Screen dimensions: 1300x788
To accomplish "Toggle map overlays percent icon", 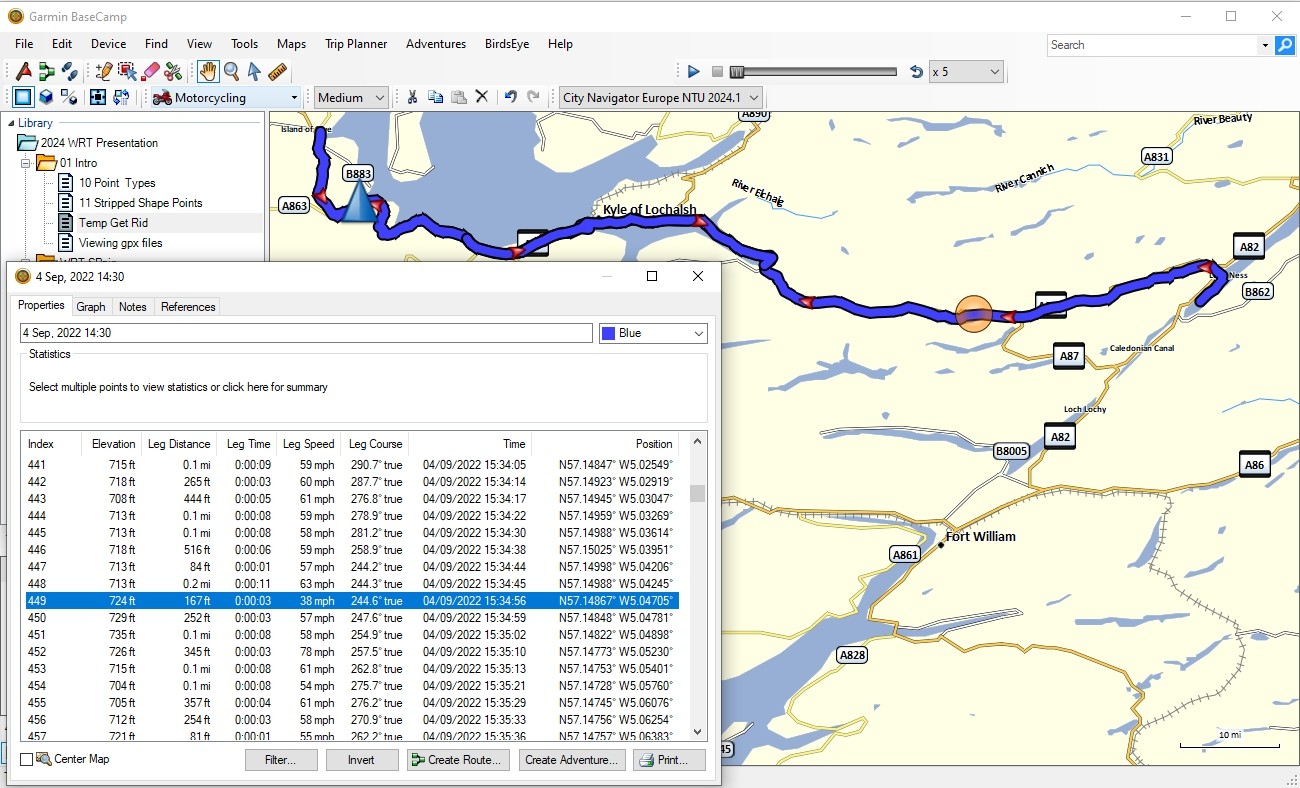I will click(69, 97).
